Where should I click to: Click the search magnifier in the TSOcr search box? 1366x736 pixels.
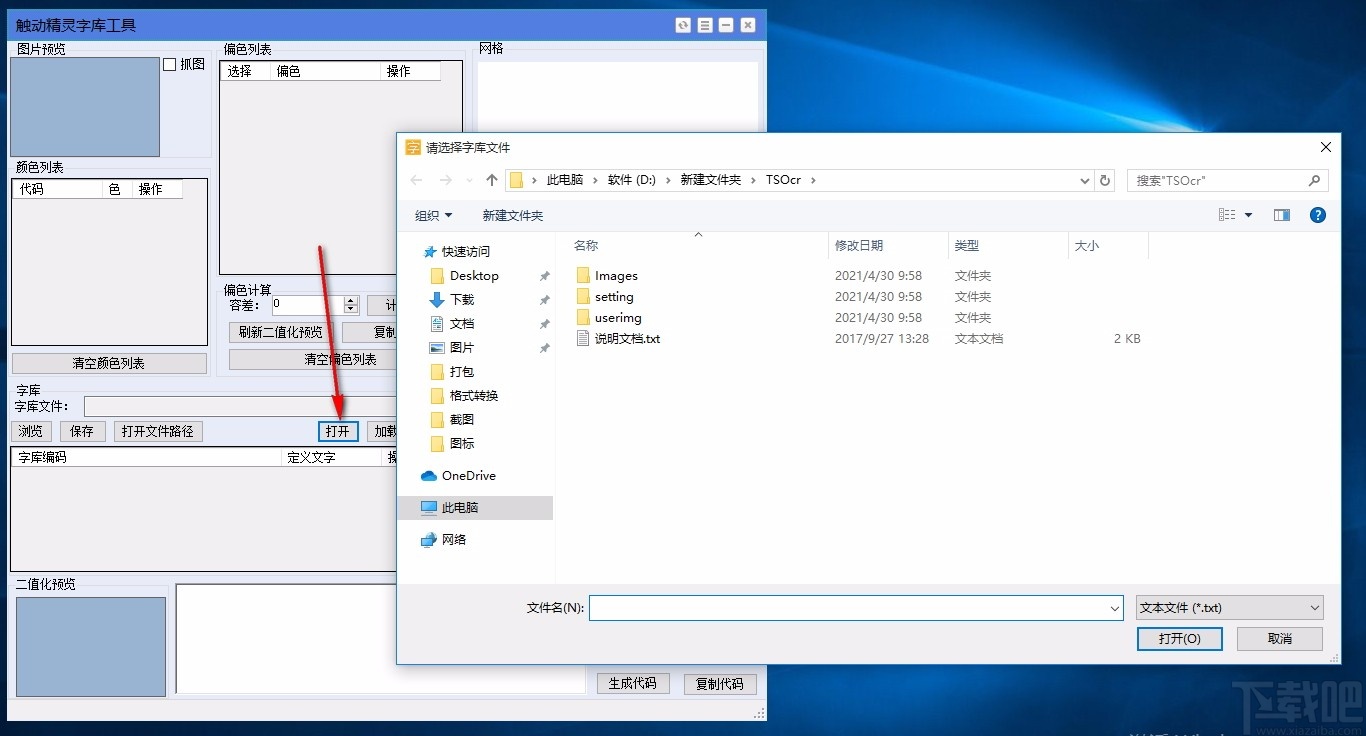pyautogui.click(x=1313, y=180)
